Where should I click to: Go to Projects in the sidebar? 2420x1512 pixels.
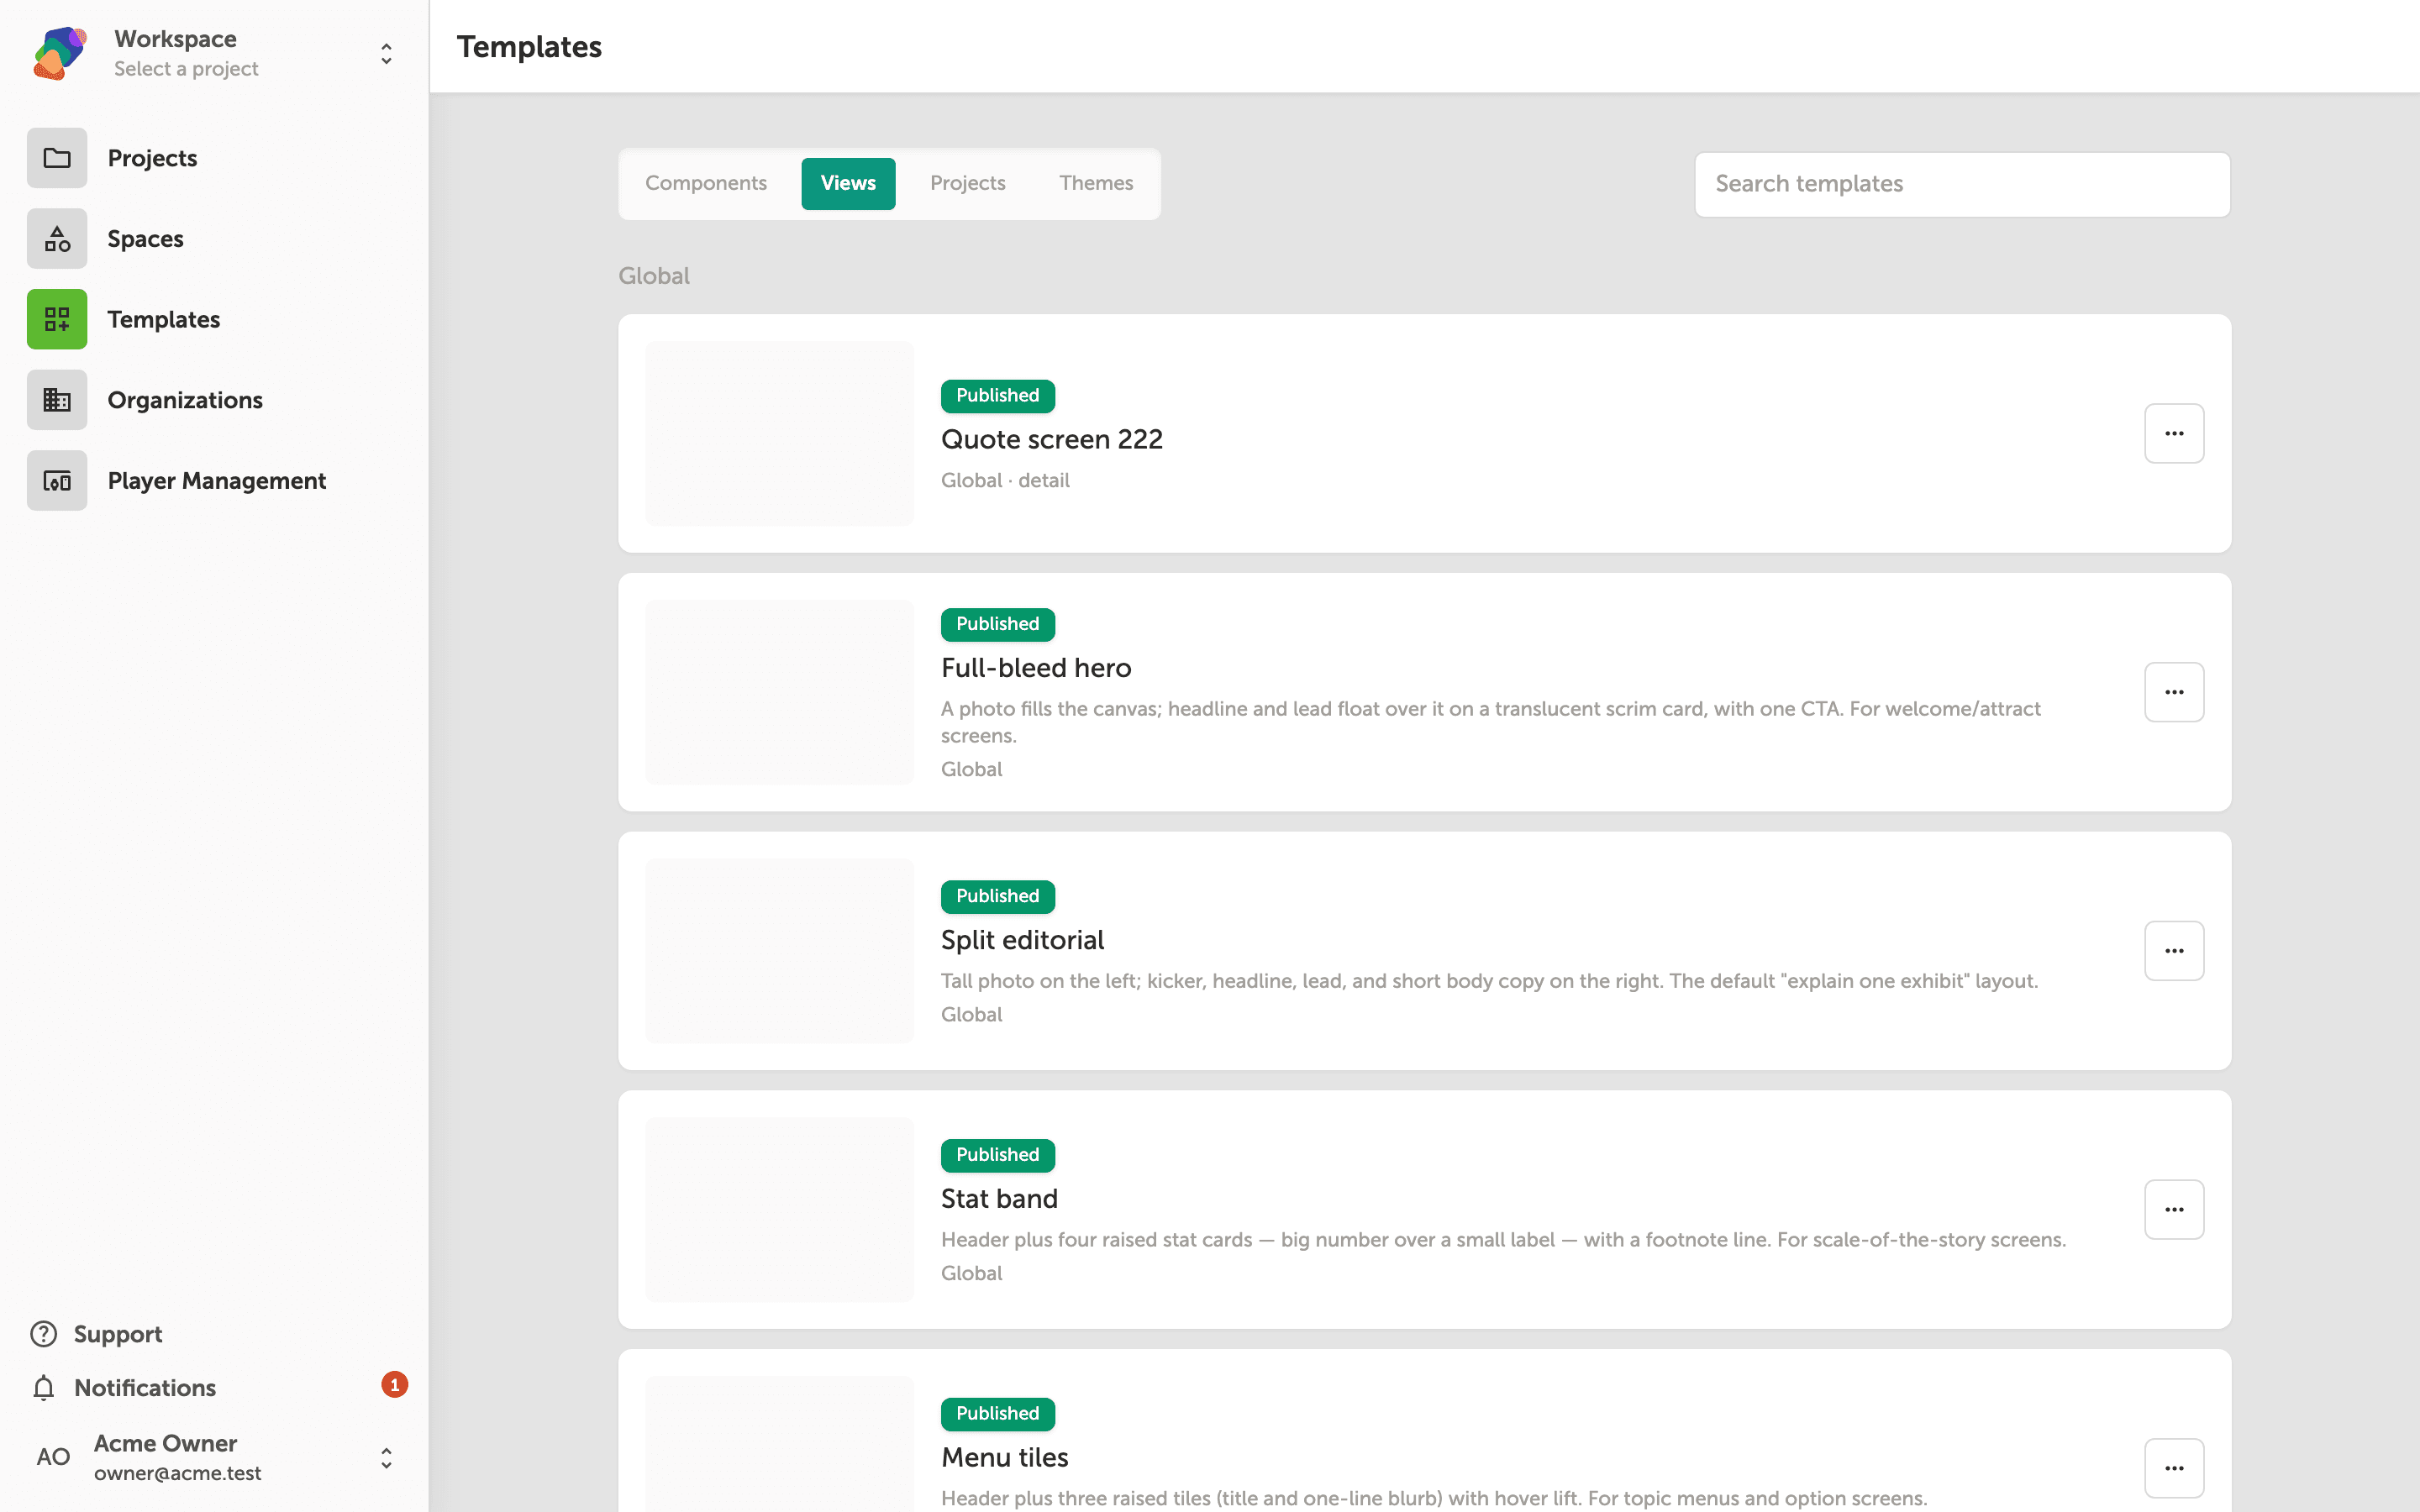[x=152, y=158]
